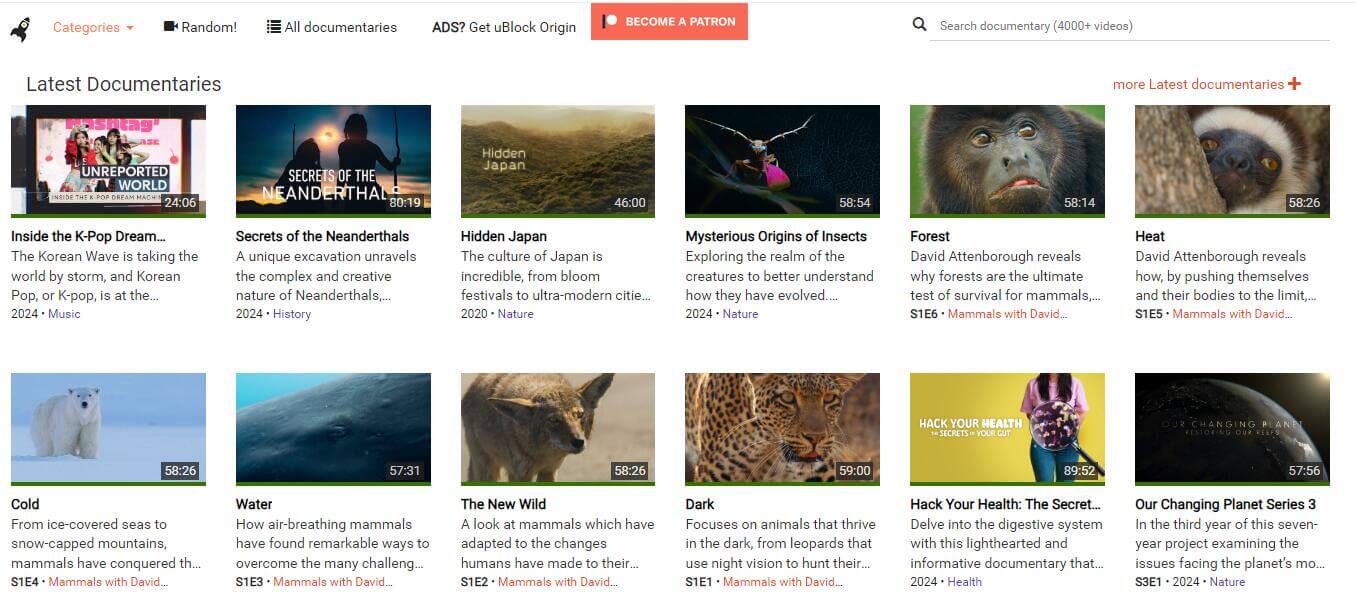Open the ADS? Get uBlock Origin link
Screen dimensions: 1356x593
(x=504, y=27)
